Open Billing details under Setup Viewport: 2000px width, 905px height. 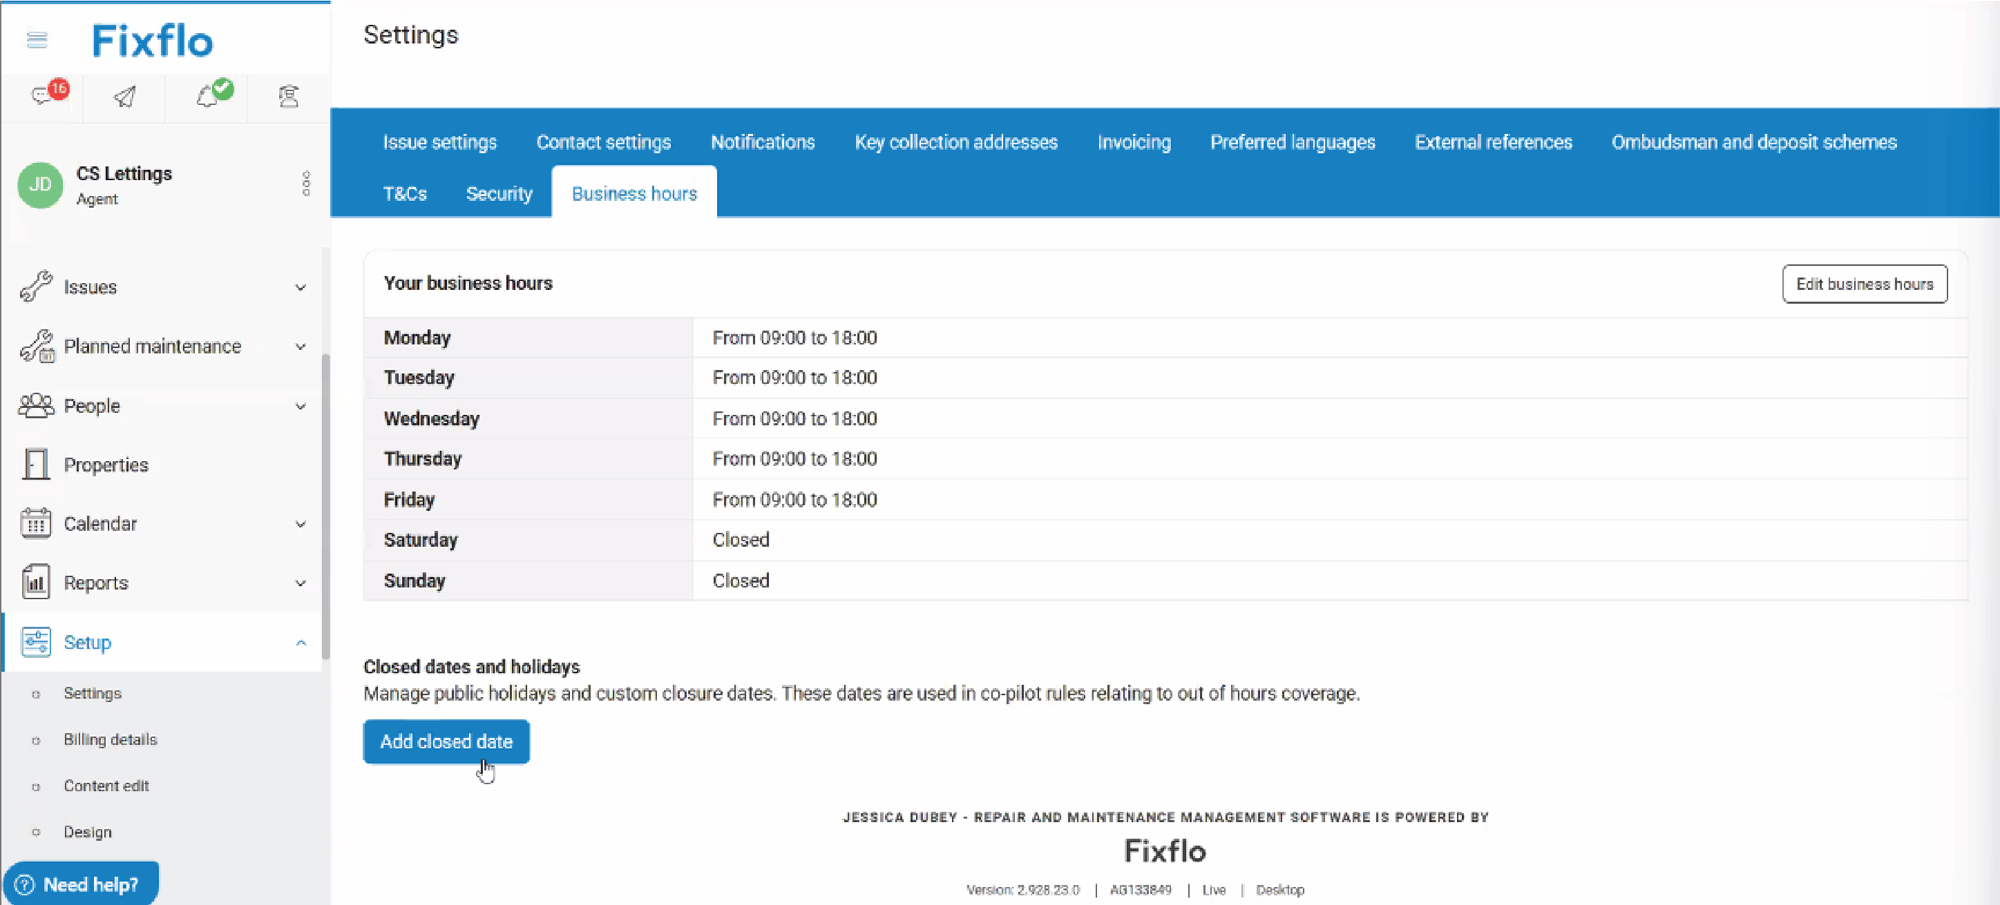(x=110, y=740)
